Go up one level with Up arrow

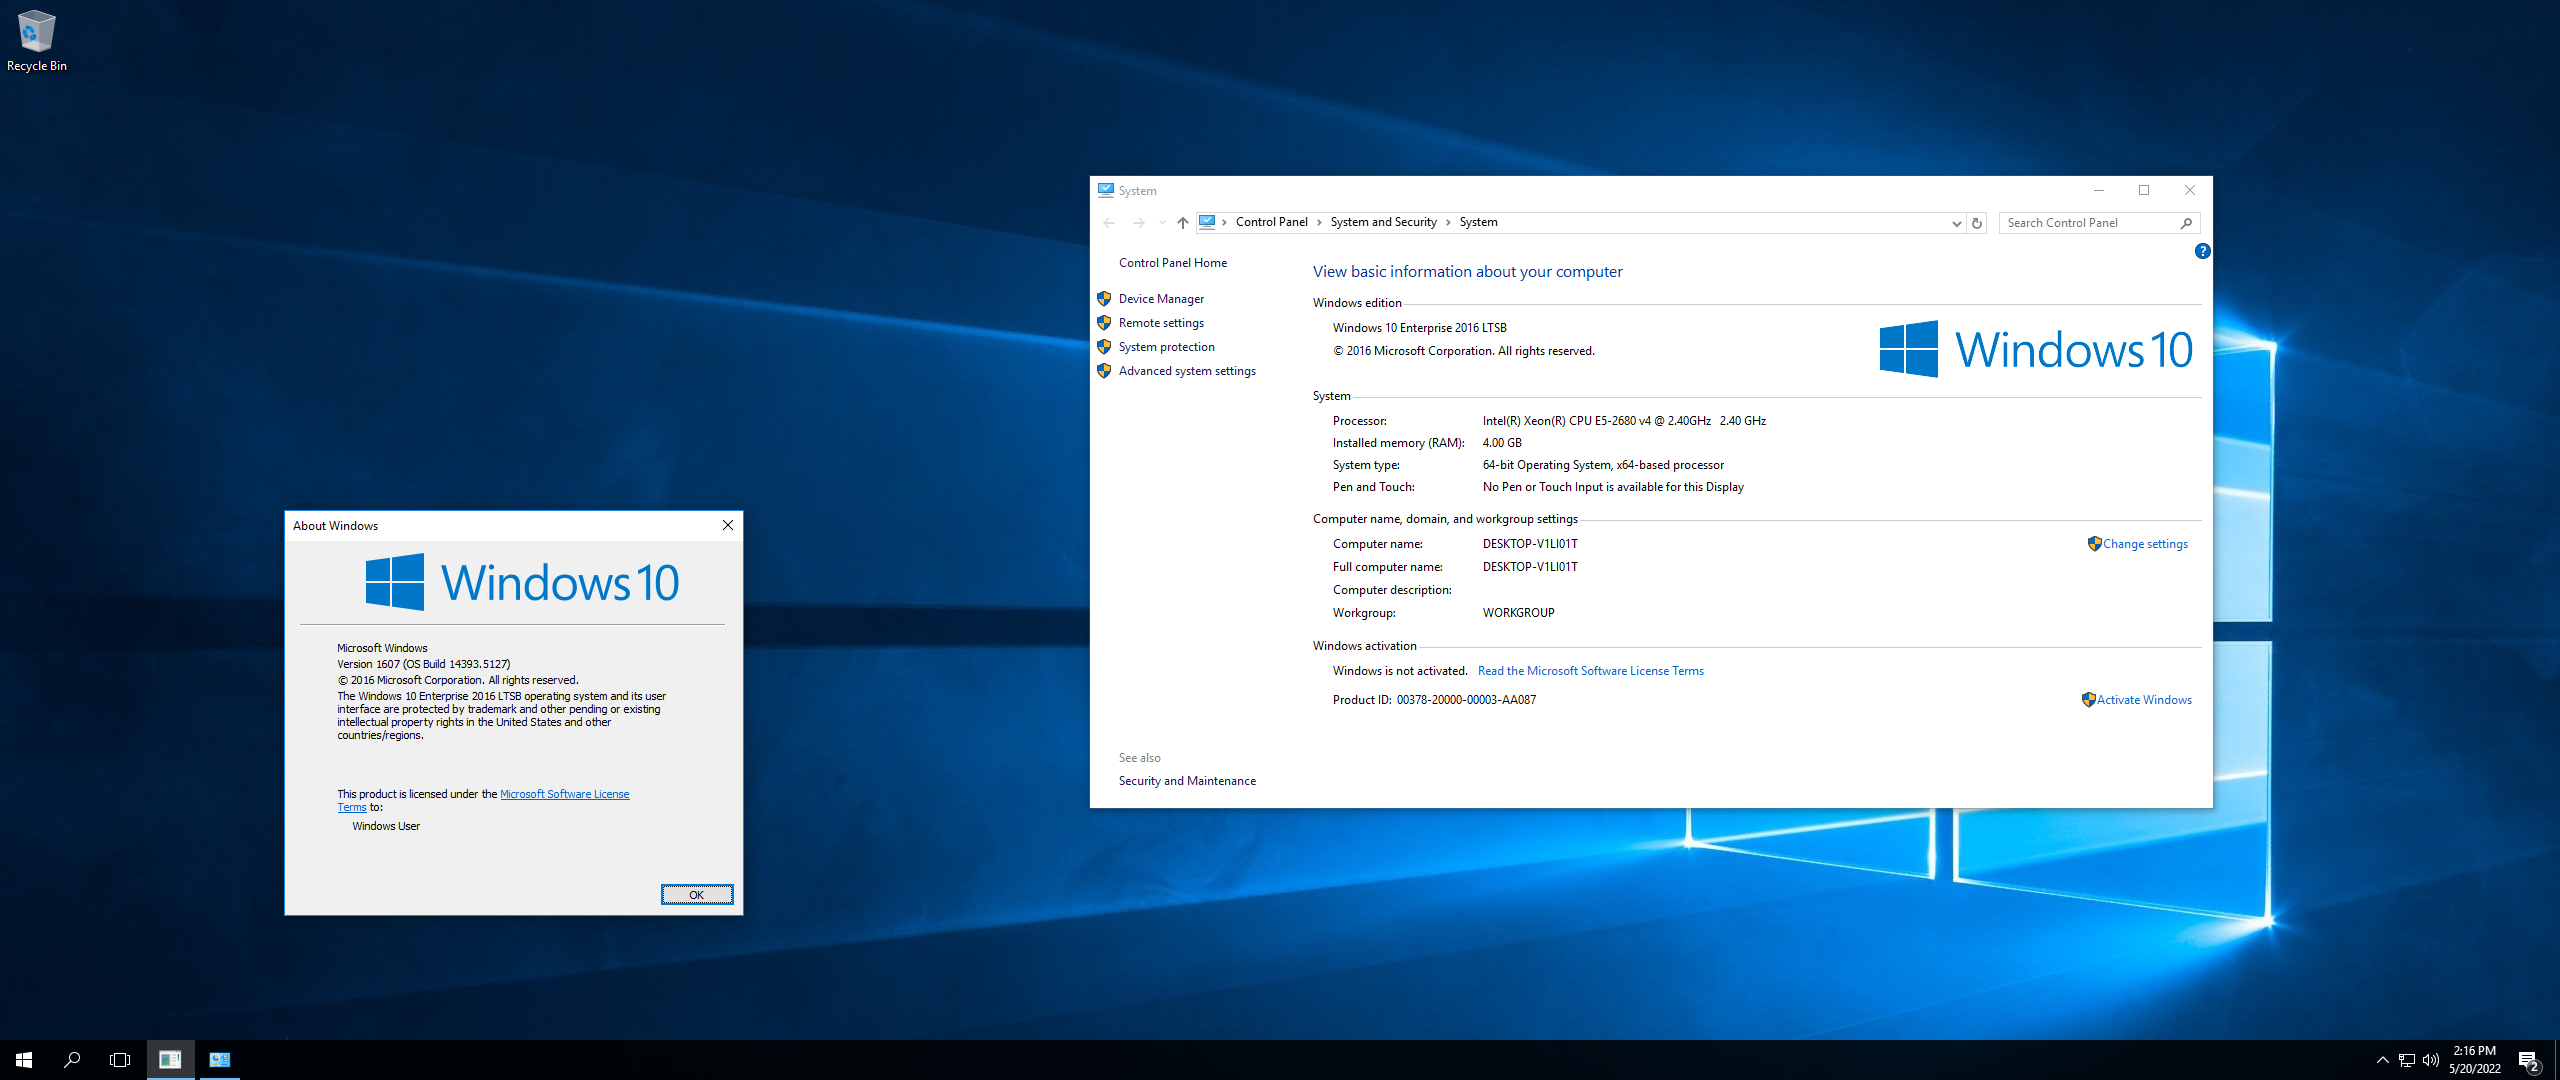[1182, 223]
